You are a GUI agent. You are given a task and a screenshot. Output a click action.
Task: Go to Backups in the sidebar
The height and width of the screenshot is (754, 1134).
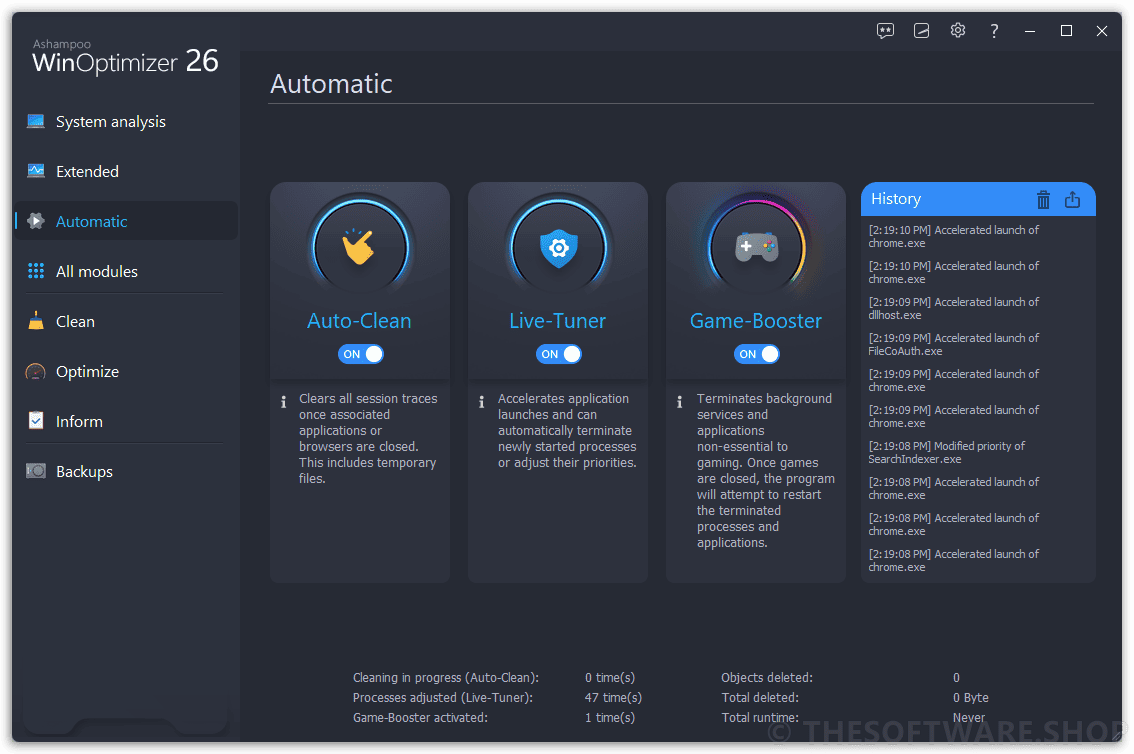127,471
